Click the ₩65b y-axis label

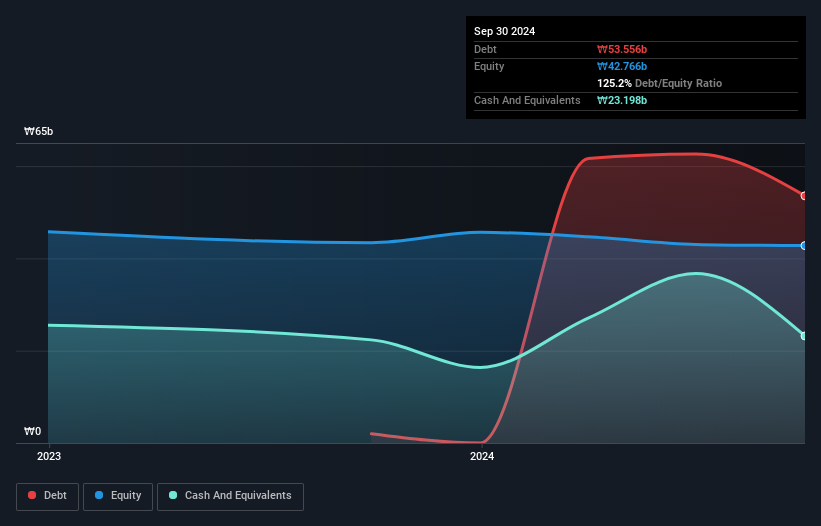[x=38, y=131]
